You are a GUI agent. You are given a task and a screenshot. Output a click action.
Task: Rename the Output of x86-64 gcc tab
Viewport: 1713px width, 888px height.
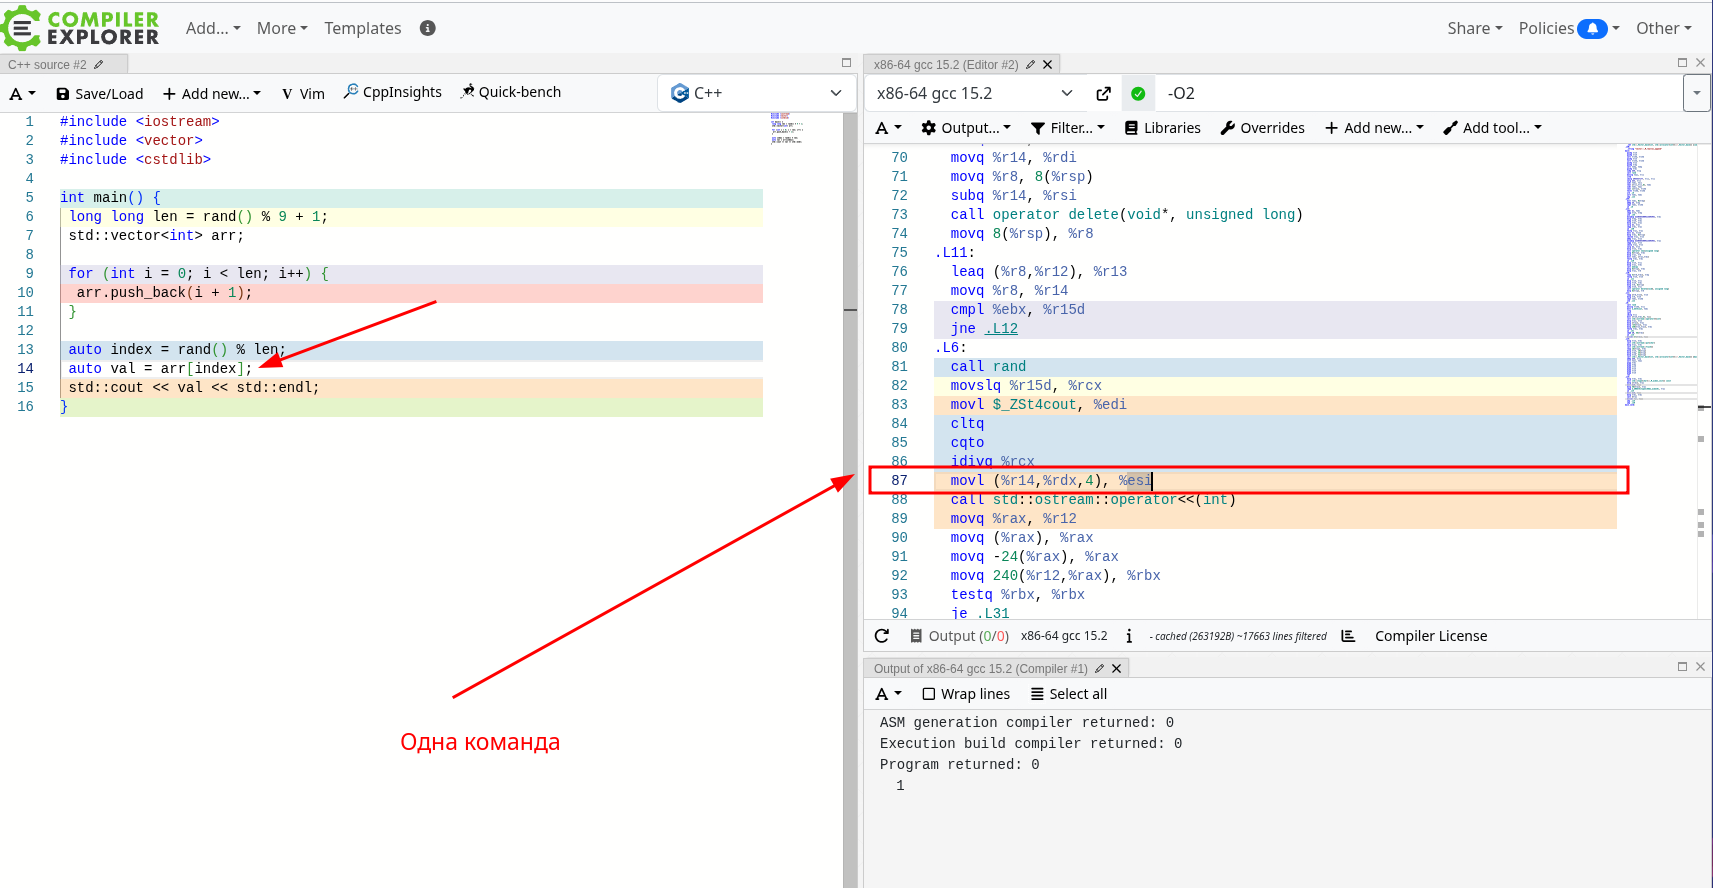coord(1099,669)
